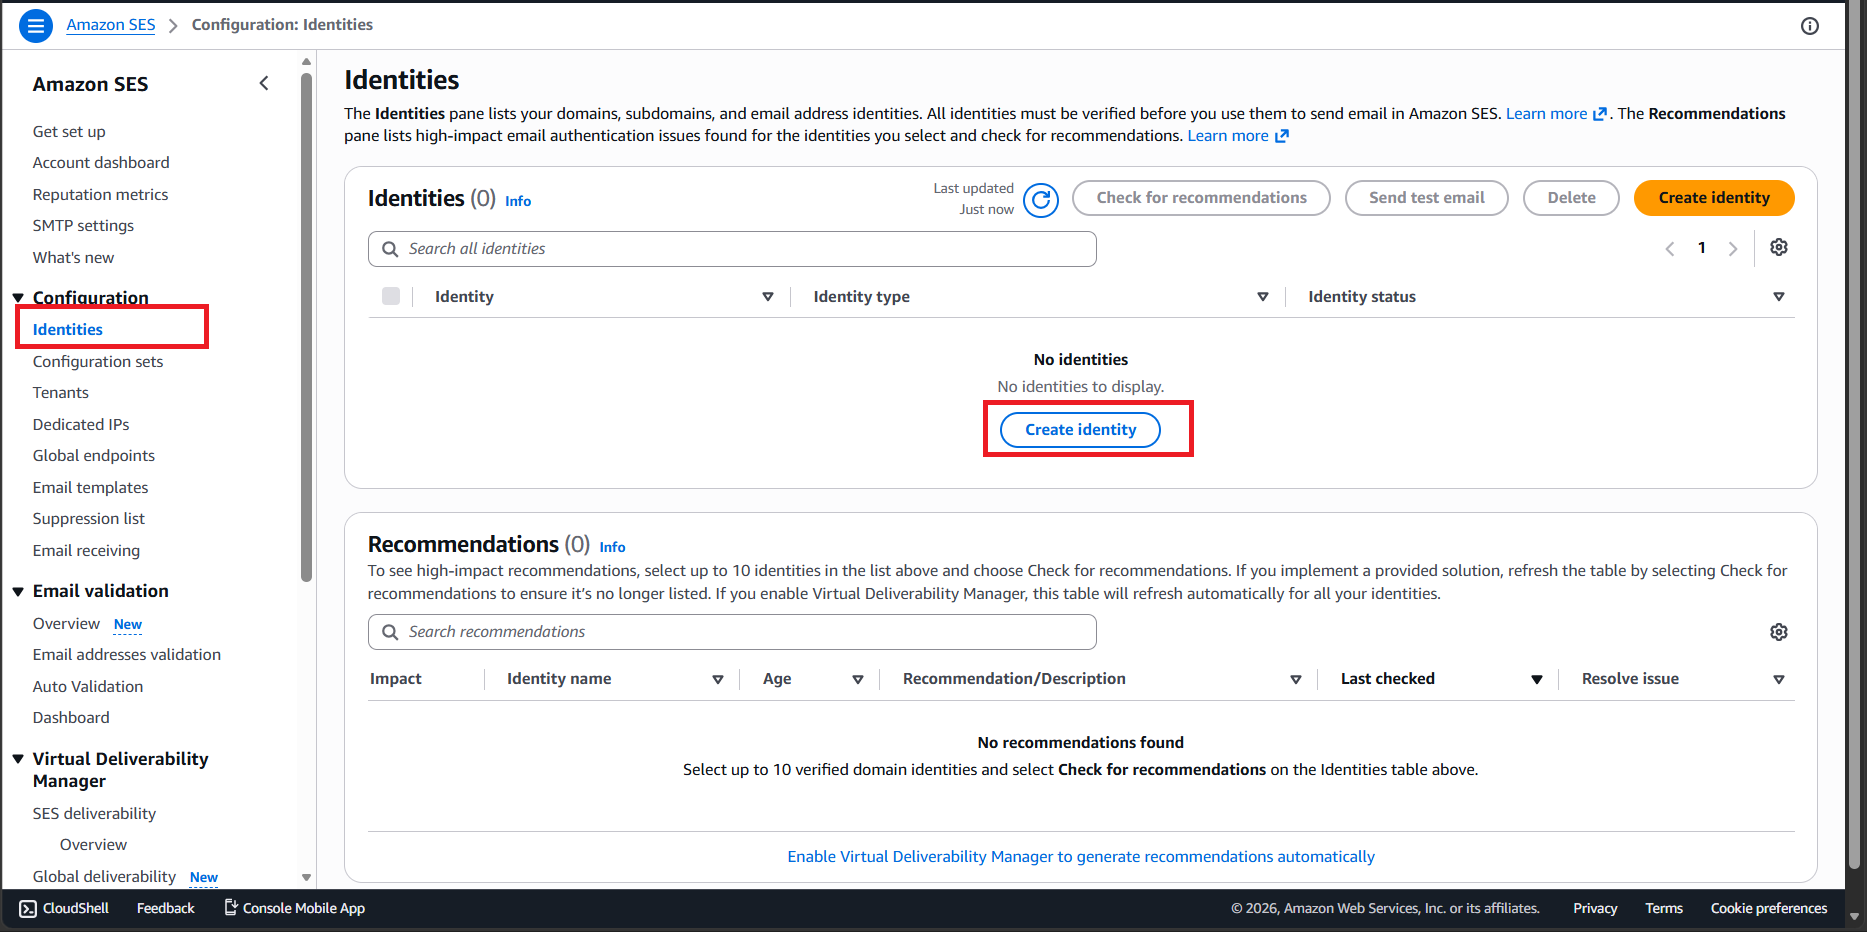Image resolution: width=1867 pixels, height=932 pixels.
Task: Open SES deliverability page
Action: tap(94, 813)
